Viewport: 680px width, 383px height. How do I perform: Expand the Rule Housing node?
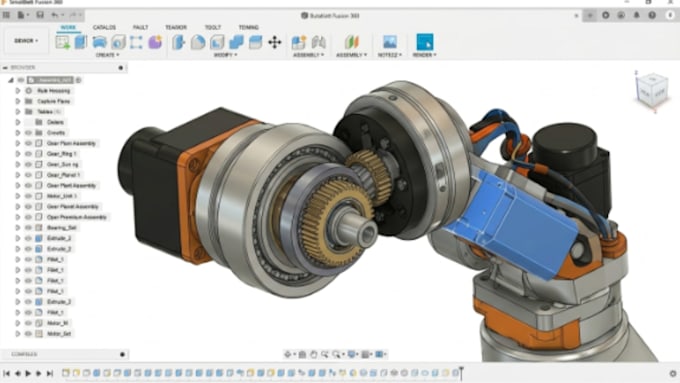click(x=18, y=91)
